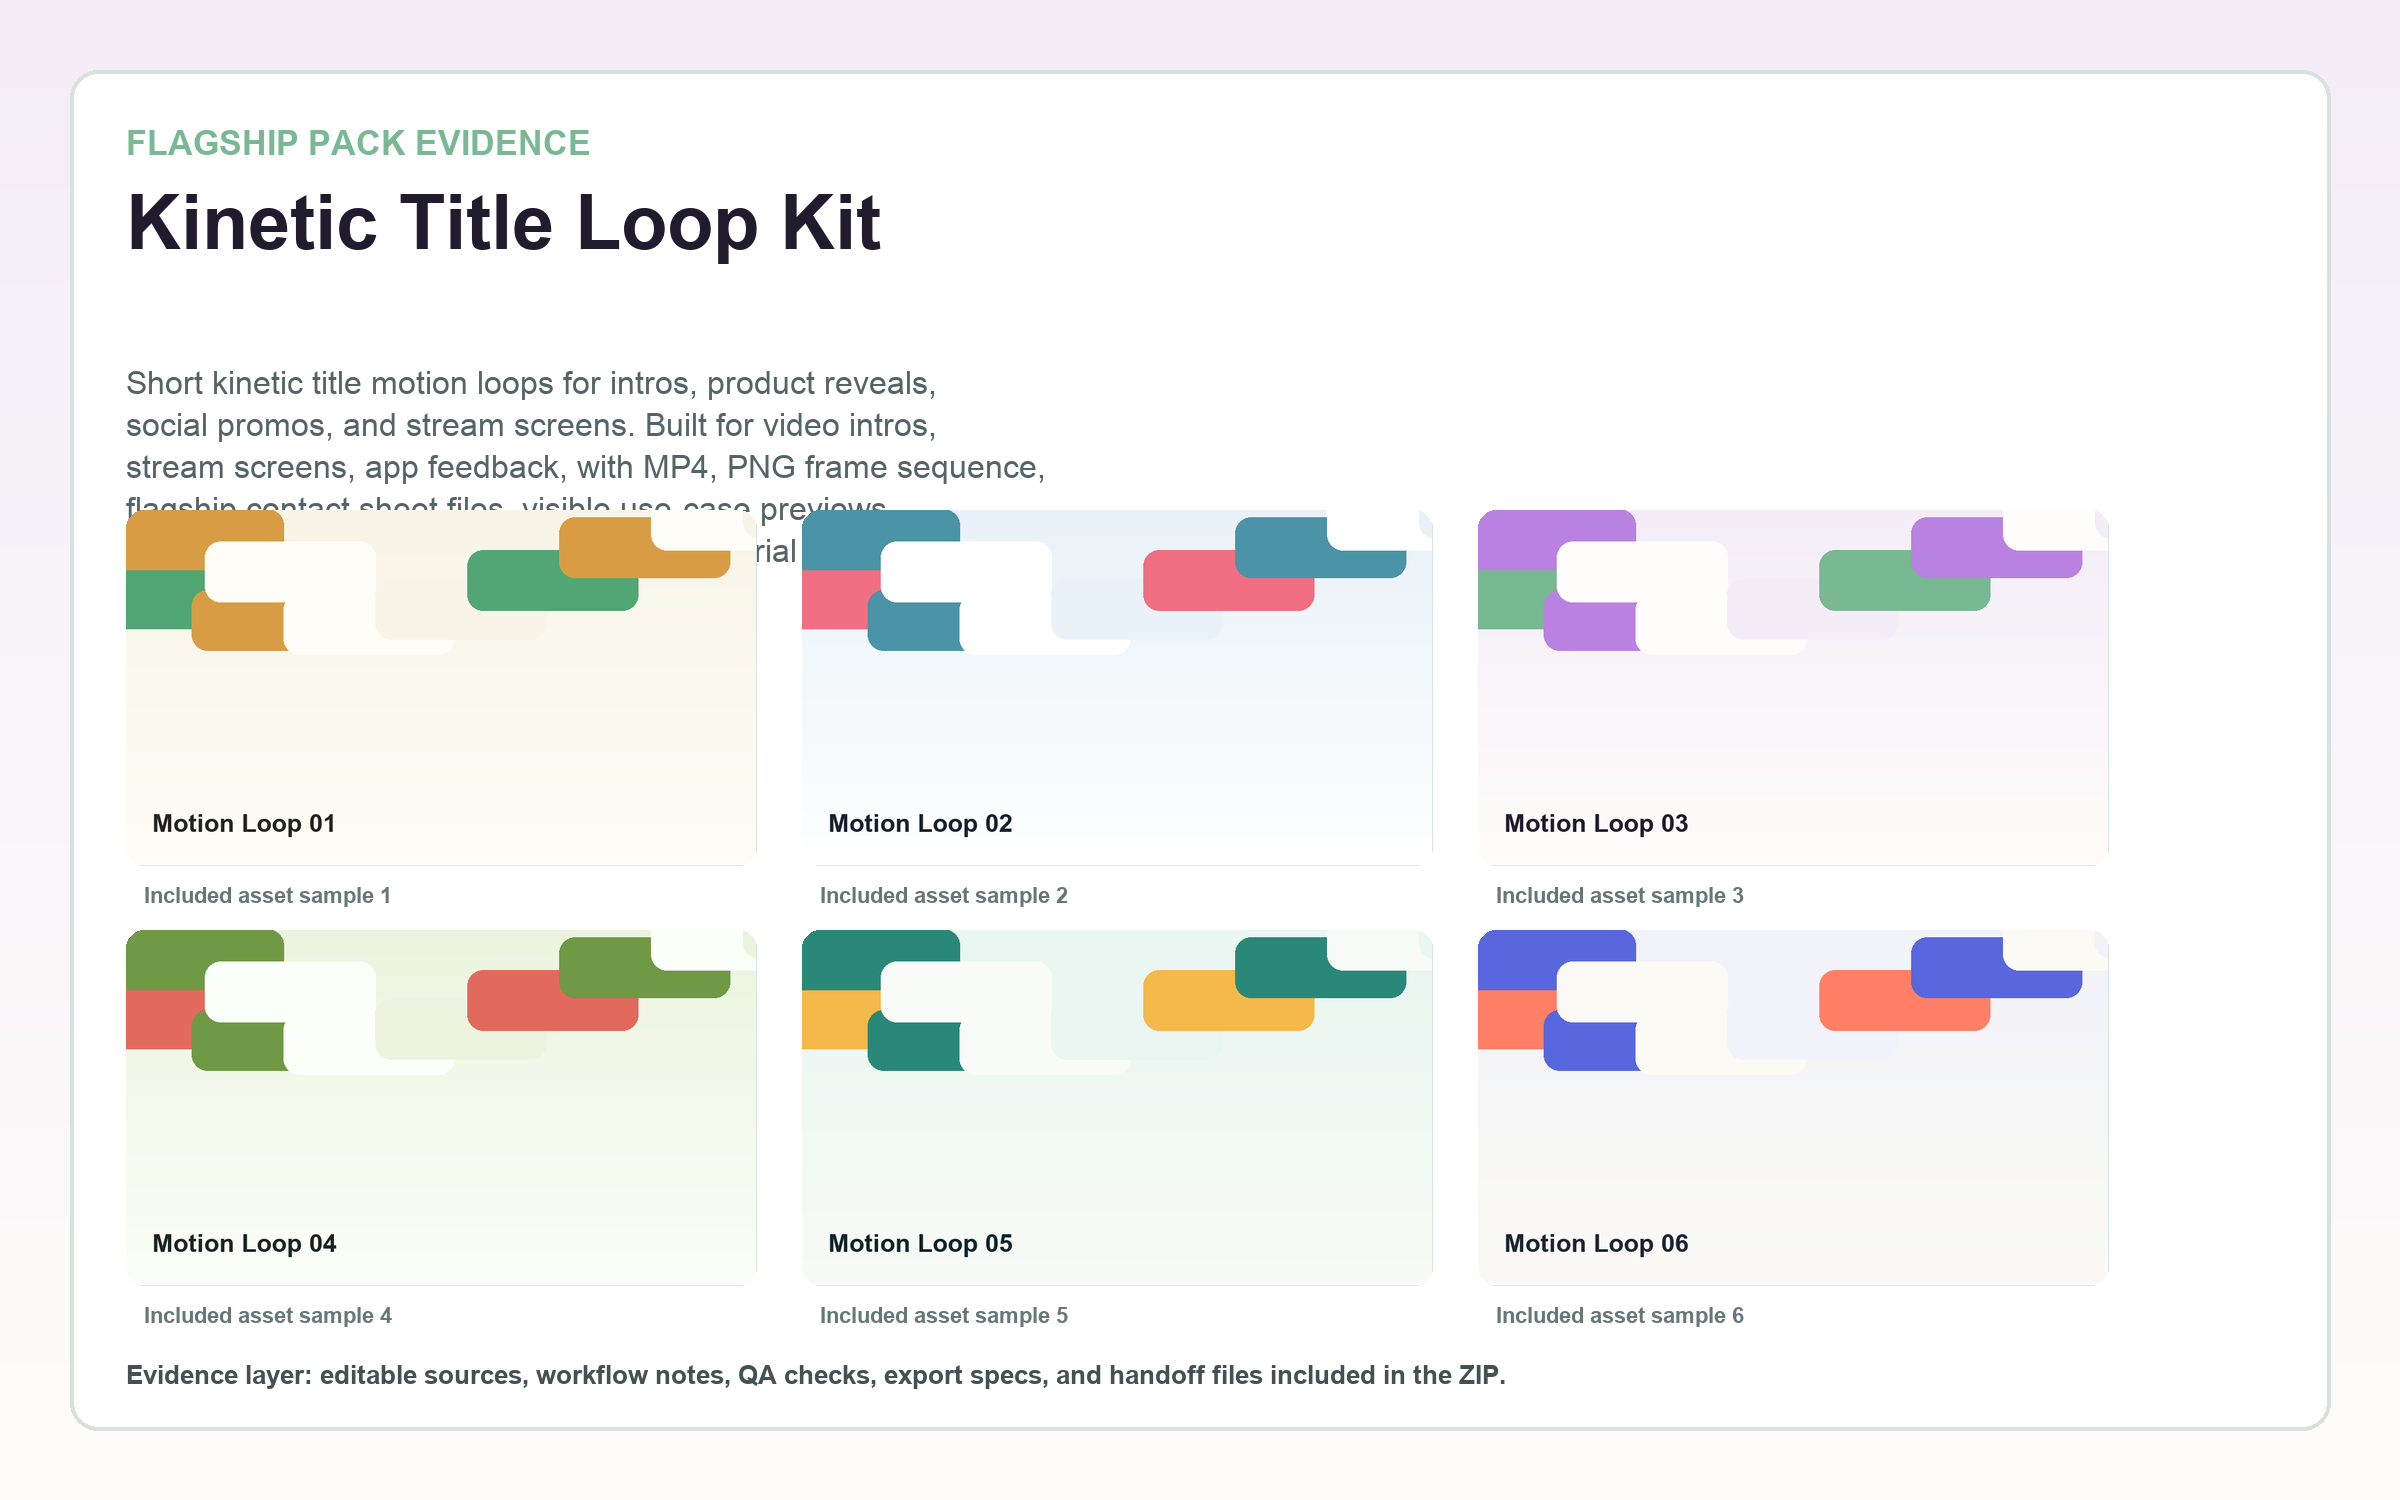Open the Motion Loop 06 thumbnail
Viewport: 2400px width, 1500px height.
[x=1793, y=1107]
